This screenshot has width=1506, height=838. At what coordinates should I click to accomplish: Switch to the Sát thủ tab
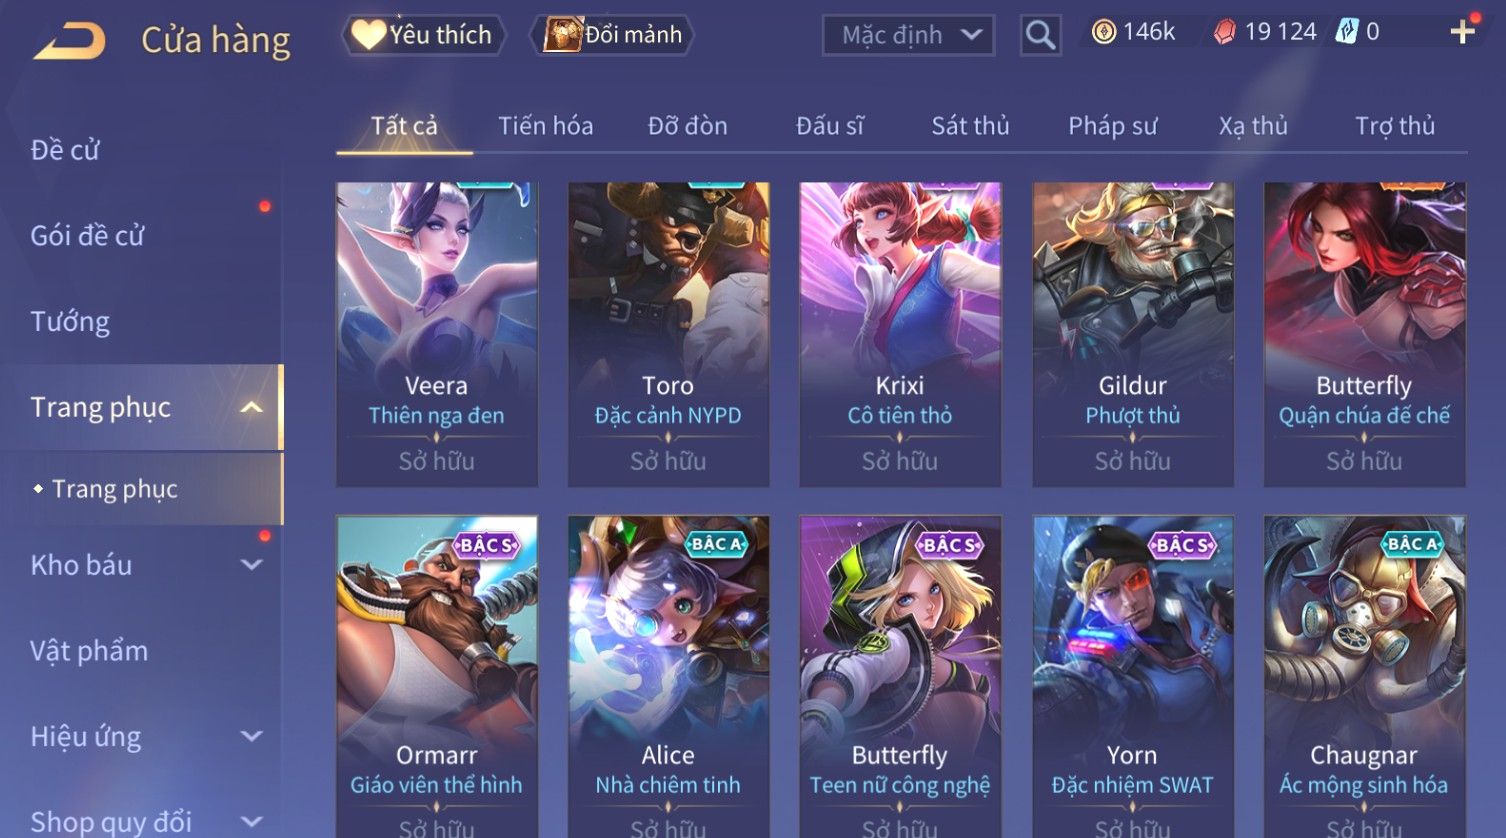click(x=970, y=126)
